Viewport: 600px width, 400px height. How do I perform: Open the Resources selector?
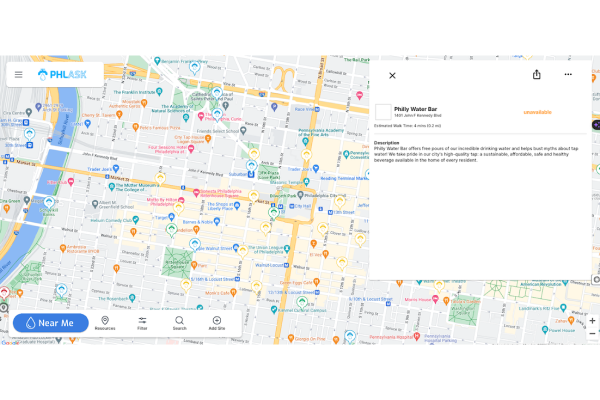(x=105, y=322)
